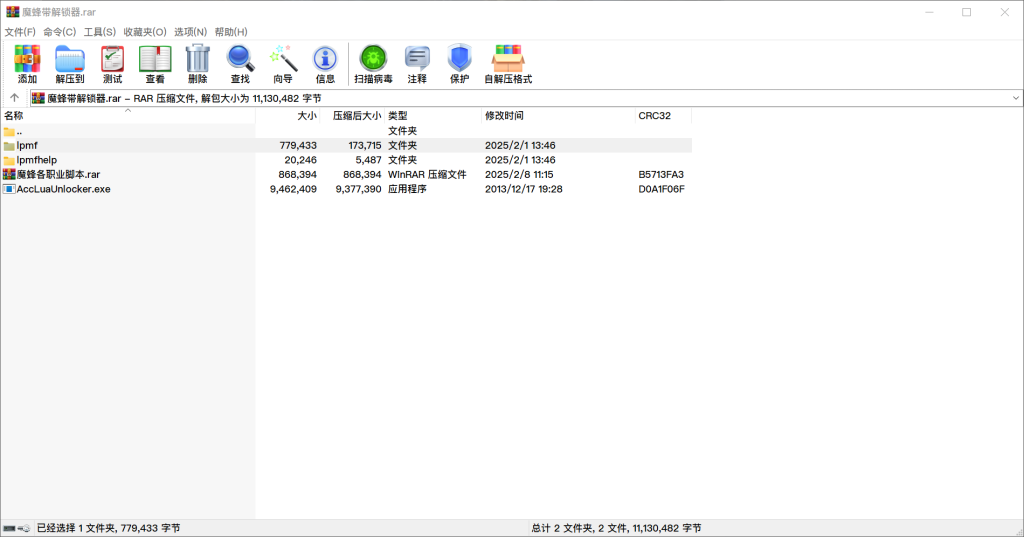Sort by 修改时间 column header
1024x537 pixels.
(x=558, y=116)
